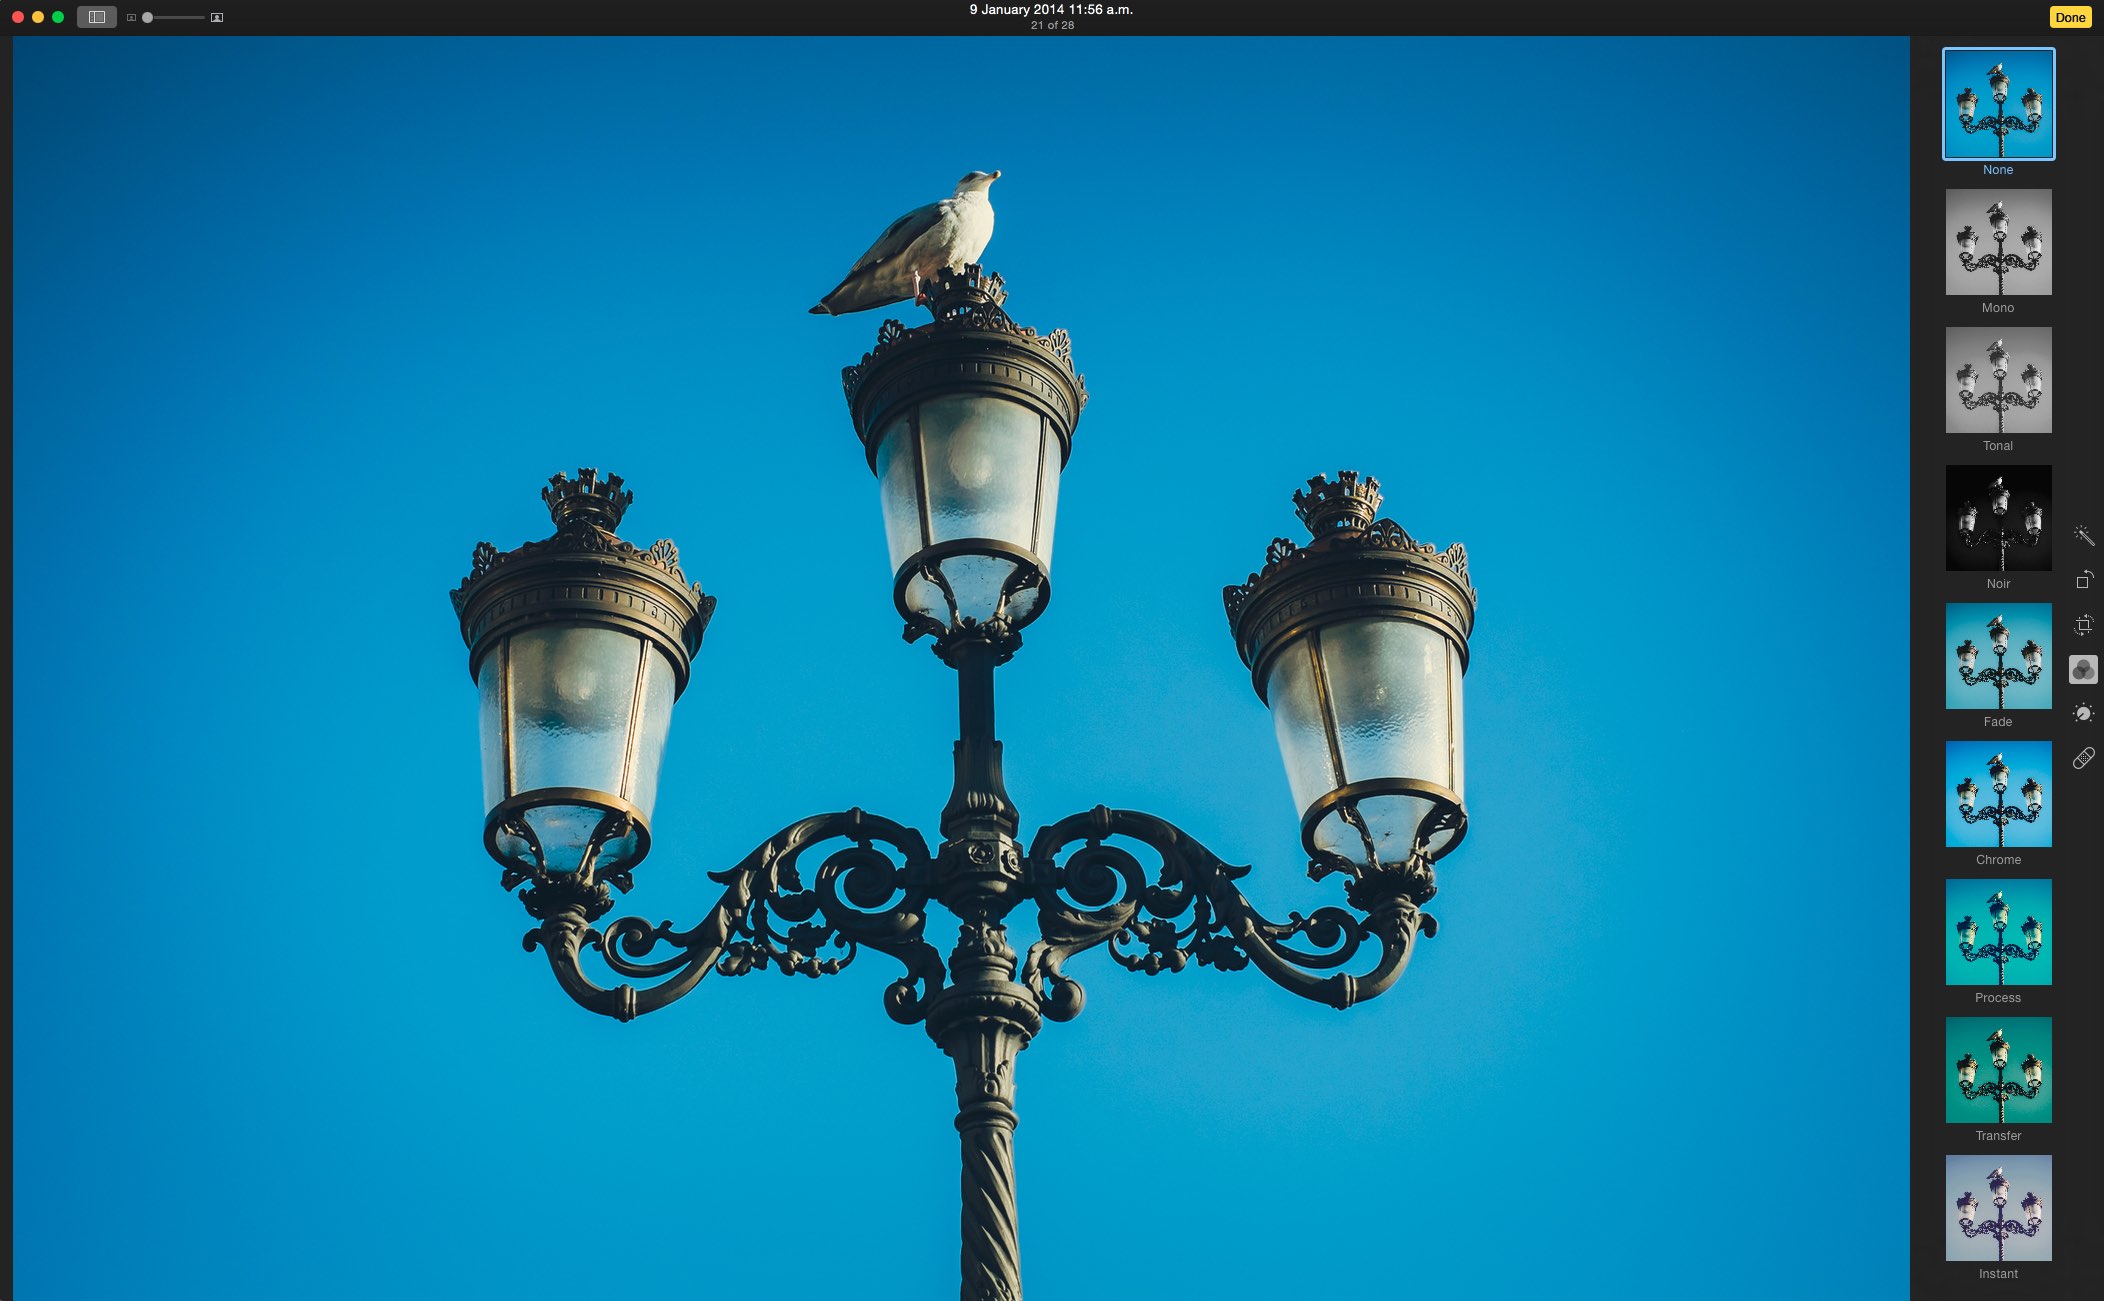The width and height of the screenshot is (2104, 1301).
Task: Apply the Fade filter thumbnail
Action: (1998, 656)
